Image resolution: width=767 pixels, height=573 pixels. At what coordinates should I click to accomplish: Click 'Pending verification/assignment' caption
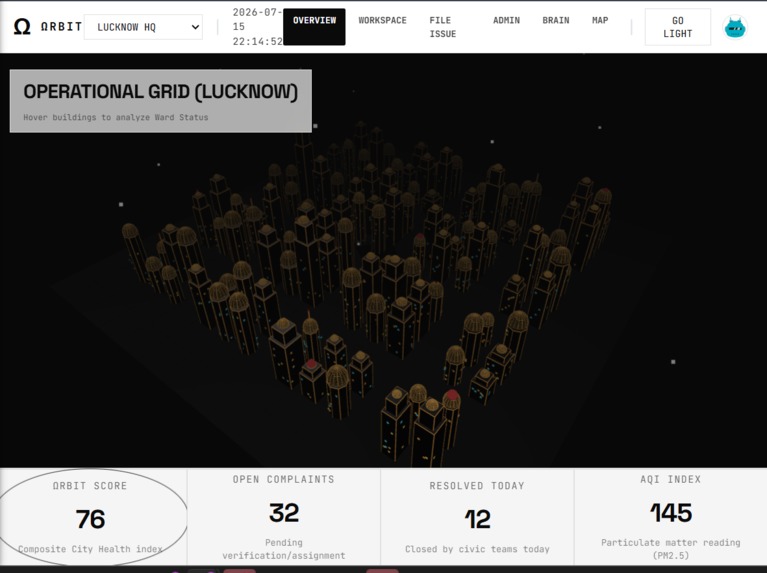point(284,549)
